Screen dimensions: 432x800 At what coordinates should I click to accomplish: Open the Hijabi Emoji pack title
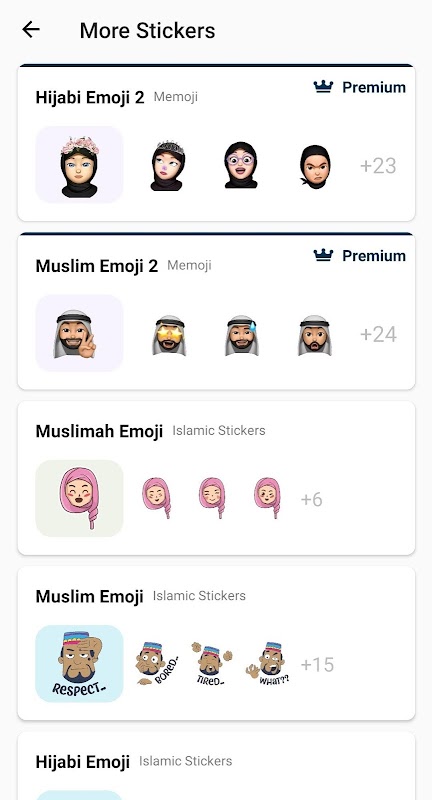tap(83, 762)
